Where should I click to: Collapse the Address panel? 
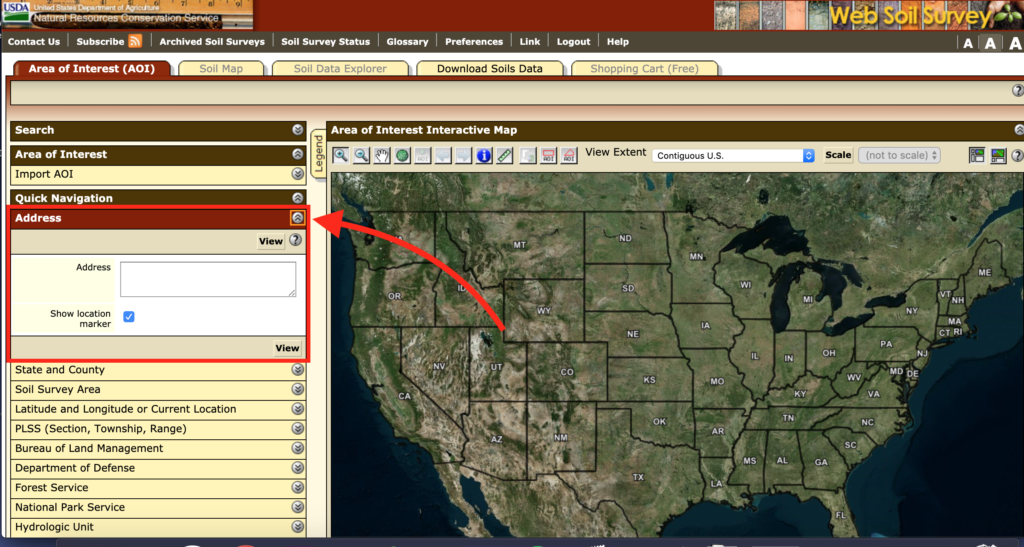tap(297, 218)
